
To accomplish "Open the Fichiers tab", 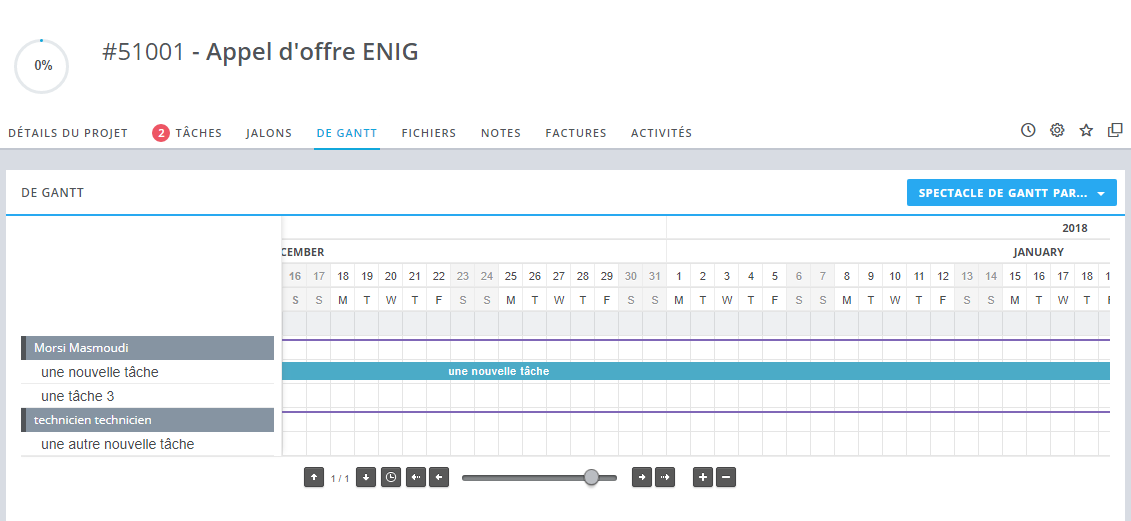I will (429, 133).
